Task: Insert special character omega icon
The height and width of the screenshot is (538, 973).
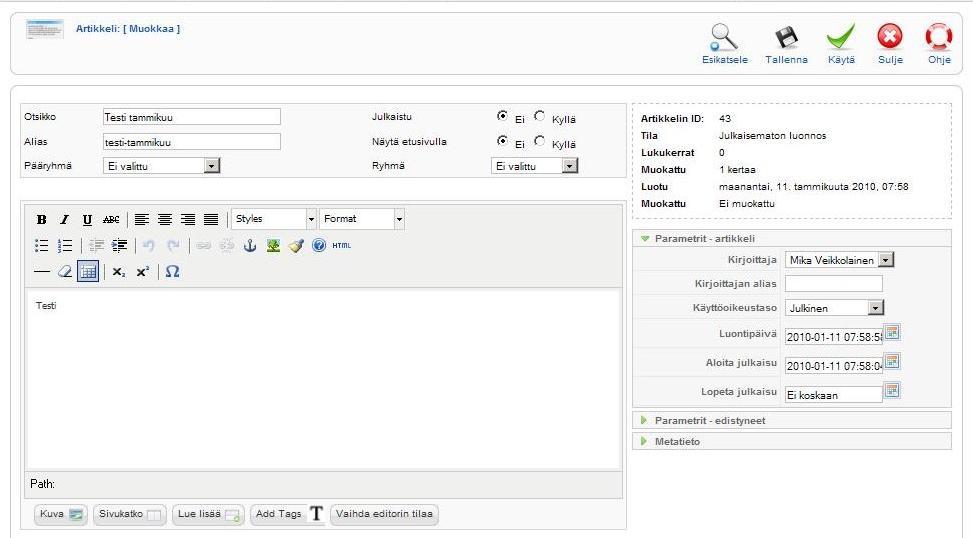Action: [x=173, y=272]
